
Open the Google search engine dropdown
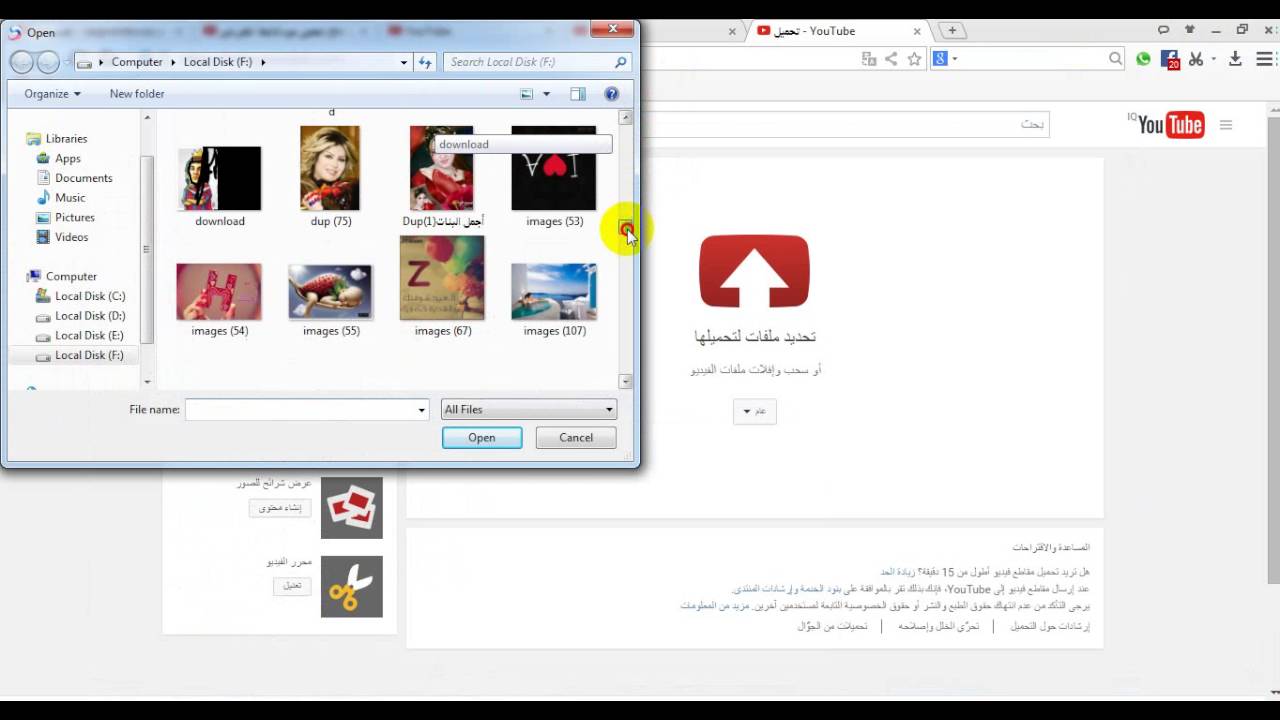coord(946,60)
